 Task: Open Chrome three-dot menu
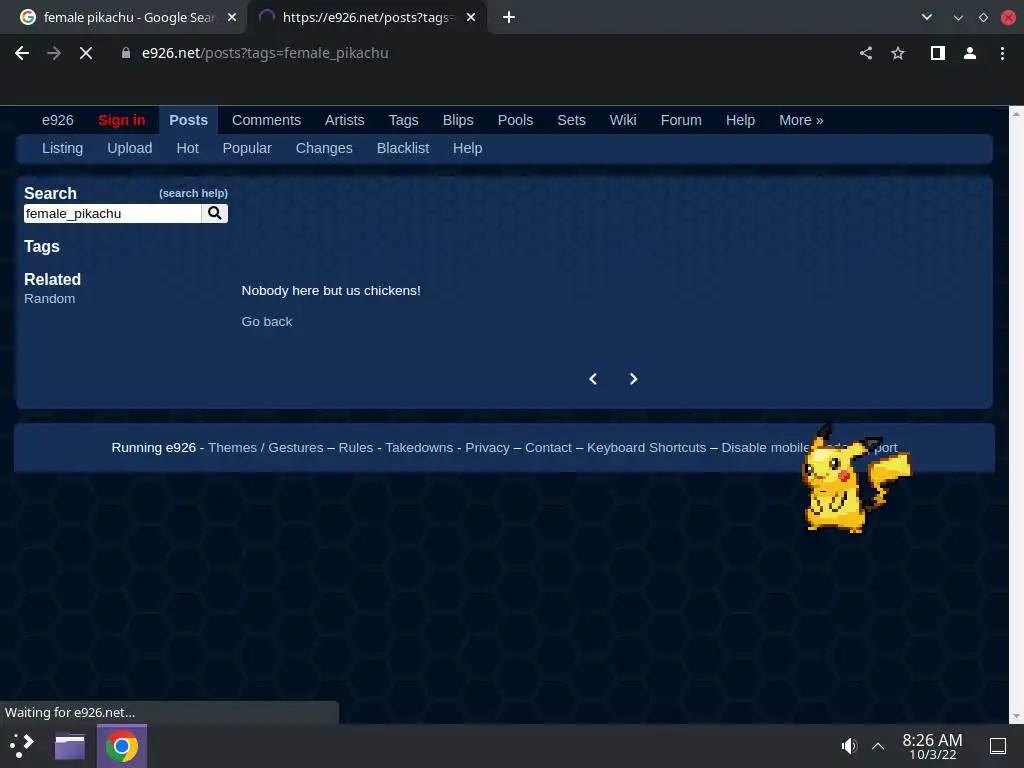pos(1002,53)
